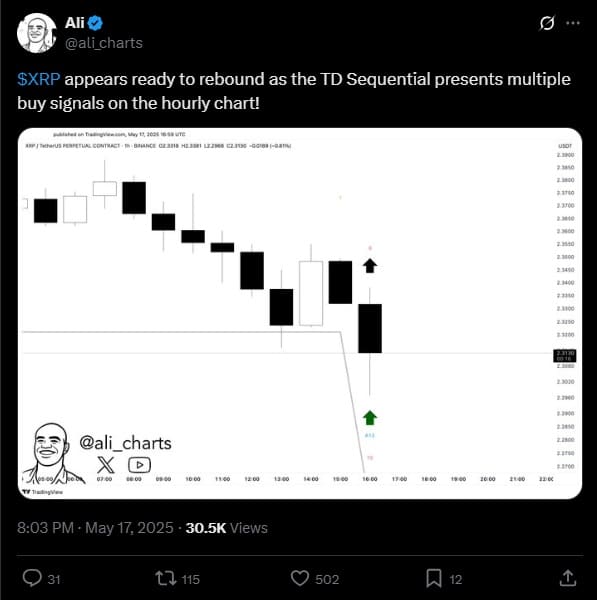Click the YouTube play icon in the watermark
Screen dimensions: 597x600
pos(139,465)
